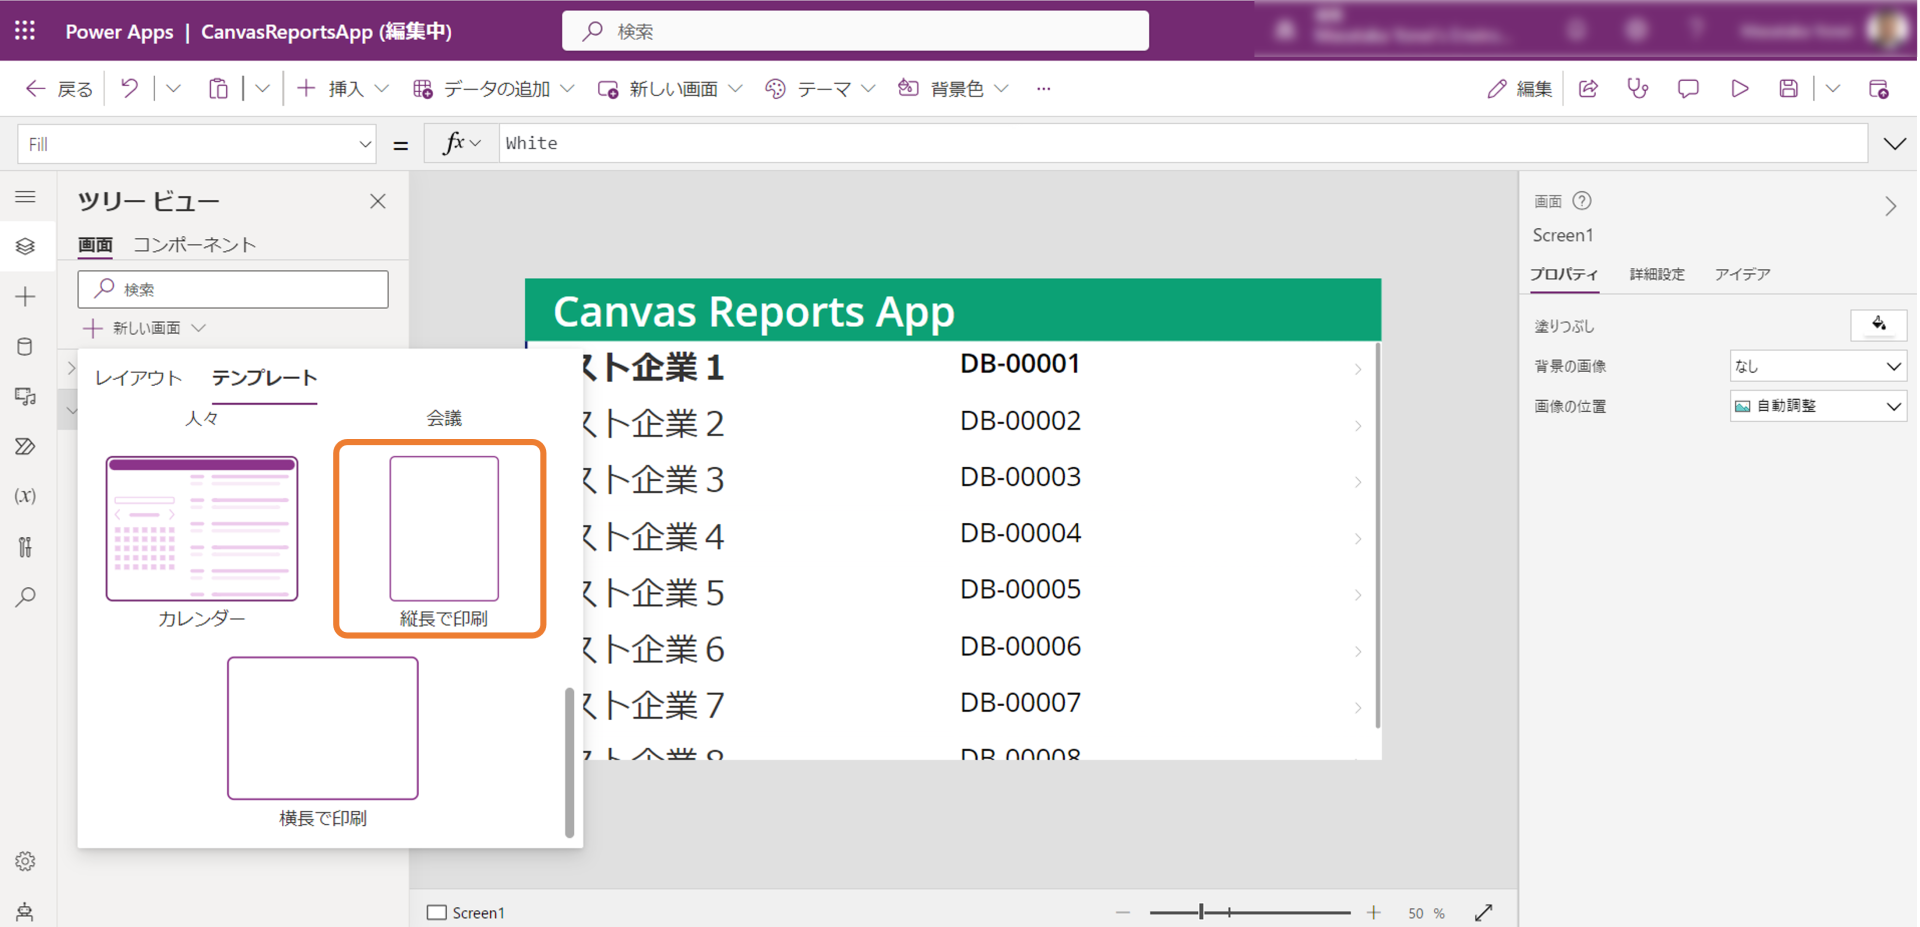Toggle the hamburger menu in left rail
Screen dimensions: 1920x927
(26, 197)
